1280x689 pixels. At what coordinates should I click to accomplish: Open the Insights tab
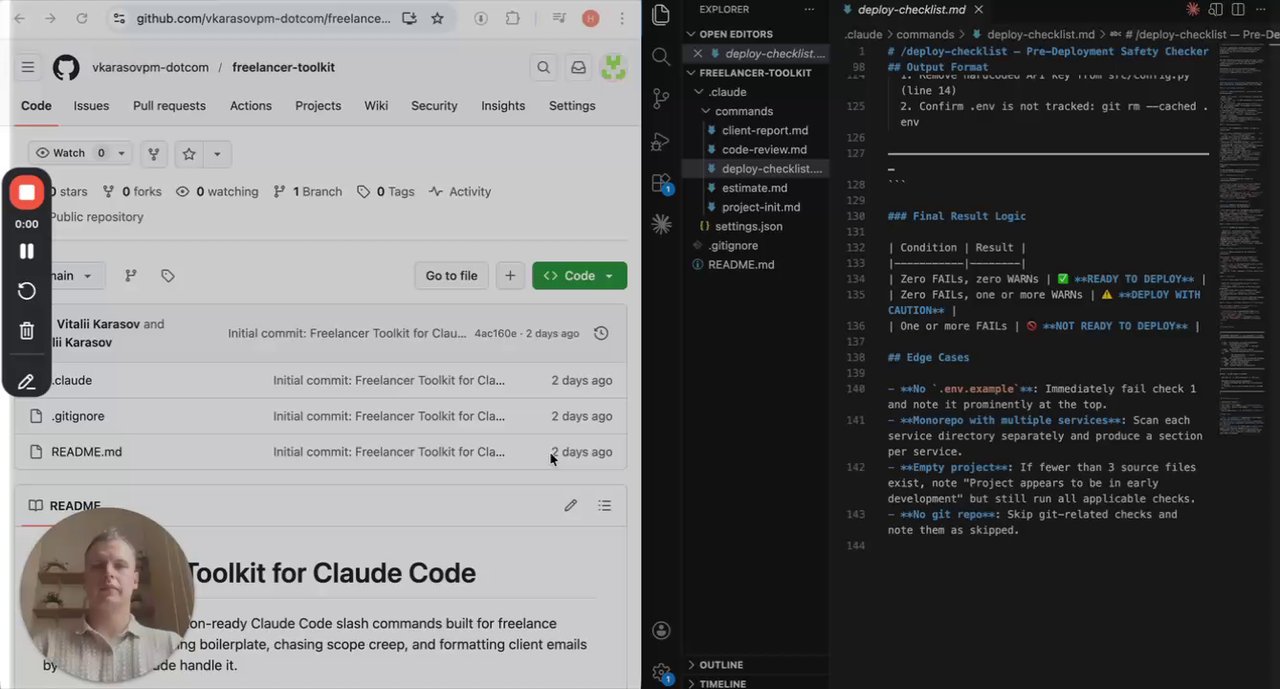(503, 105)
